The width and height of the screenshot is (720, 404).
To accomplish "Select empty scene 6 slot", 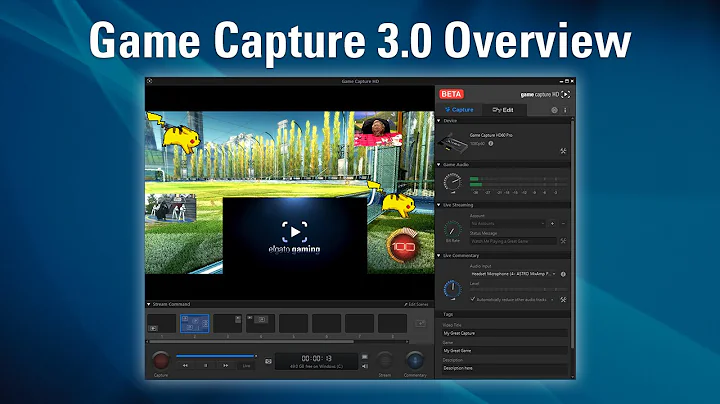I will click(326, 324).
